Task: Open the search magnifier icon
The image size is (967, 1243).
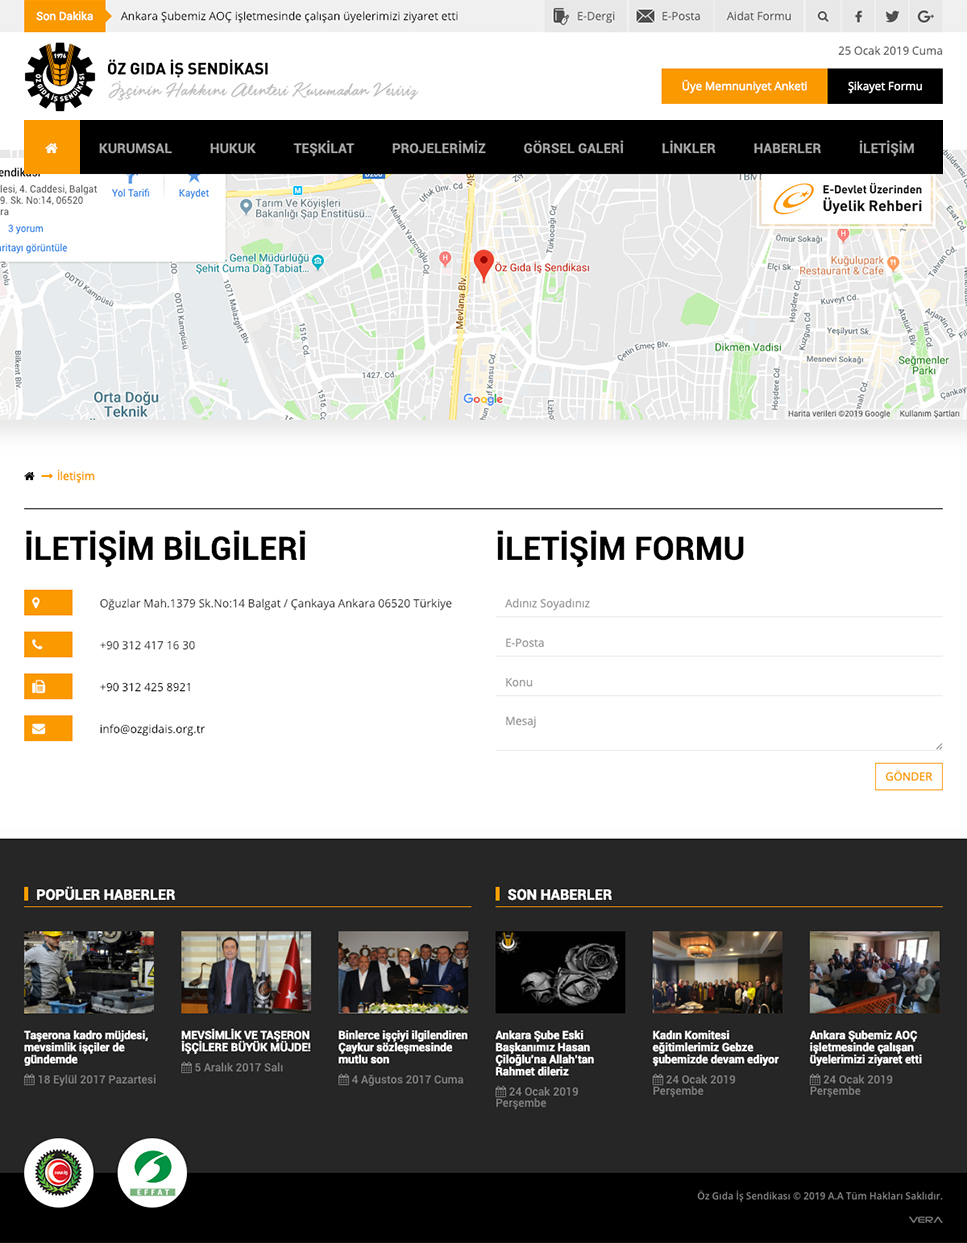Action: click(x=823, y=16)
